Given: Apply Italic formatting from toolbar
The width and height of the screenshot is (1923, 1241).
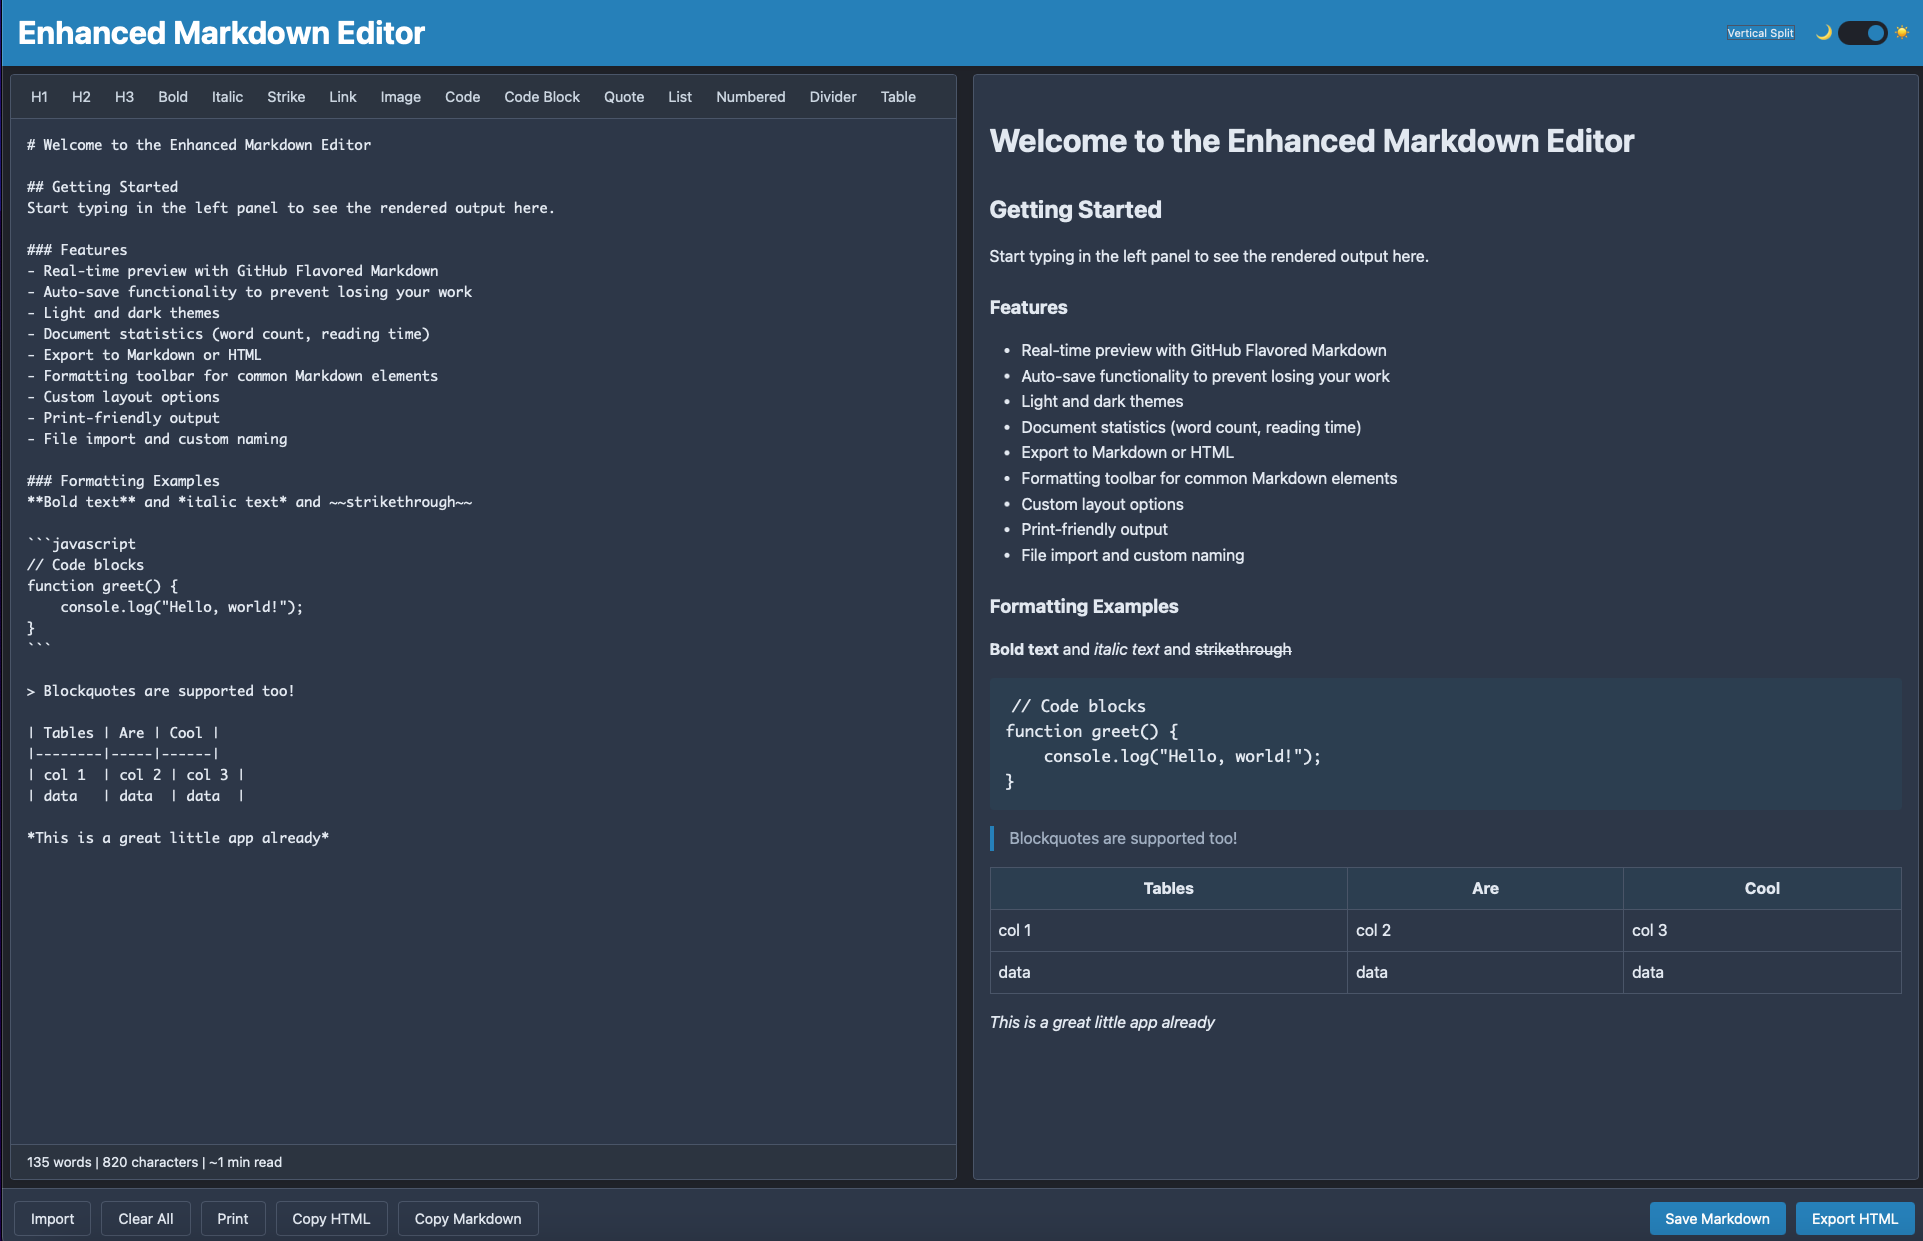Looking at the screenshot, I should tap(227, 97).
